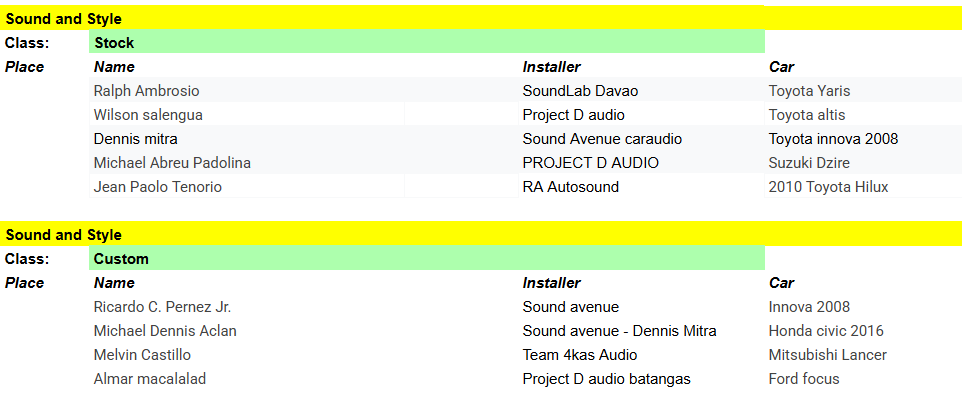Click the Ralph Ambrosio name cell
Viewport: 962px width, 405px height.
(x=146, y=91)
